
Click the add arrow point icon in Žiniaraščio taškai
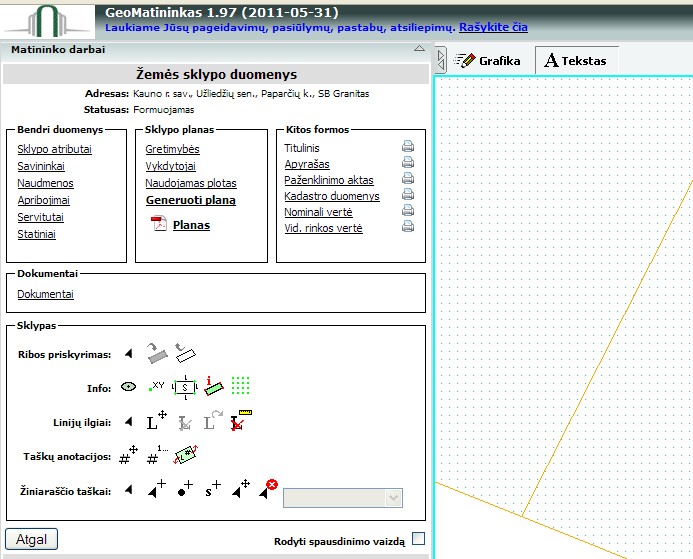157,489
